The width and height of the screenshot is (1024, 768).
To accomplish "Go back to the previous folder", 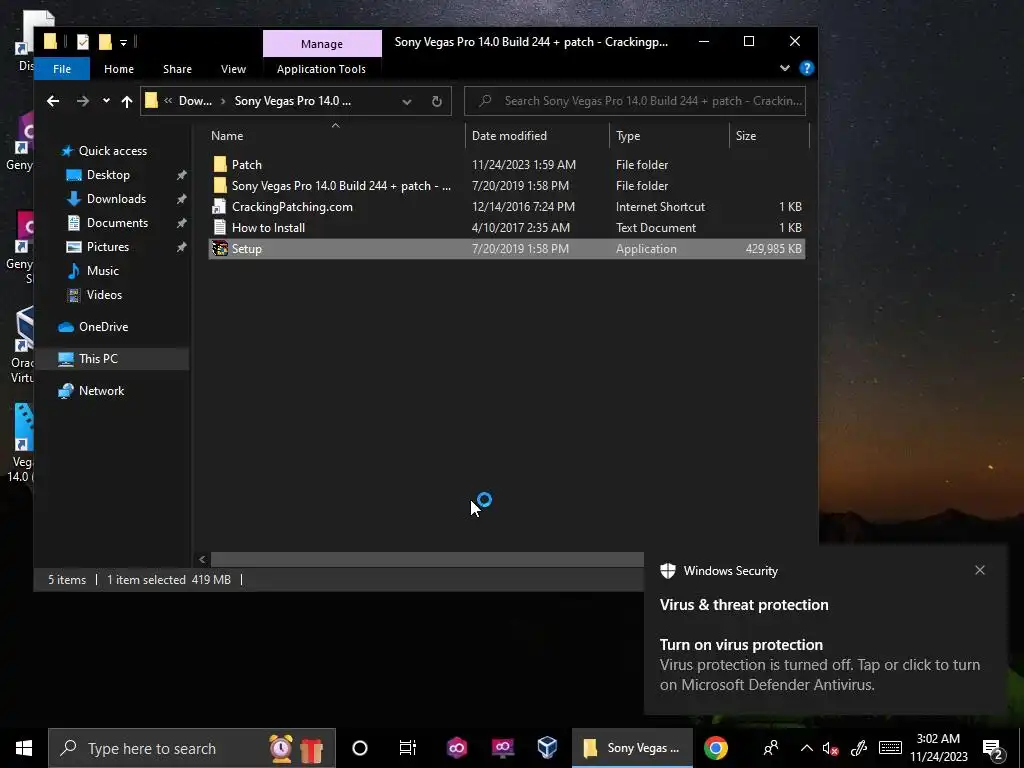I will (x=53, y=101).
